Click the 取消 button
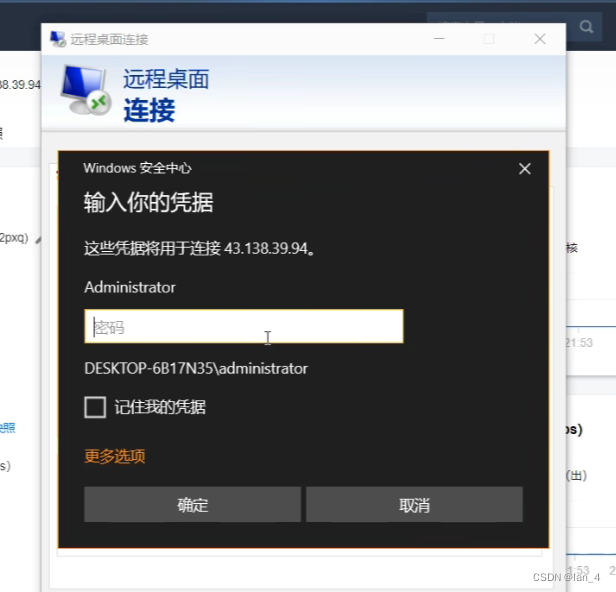The image size is (616, 592). (414, 504)
